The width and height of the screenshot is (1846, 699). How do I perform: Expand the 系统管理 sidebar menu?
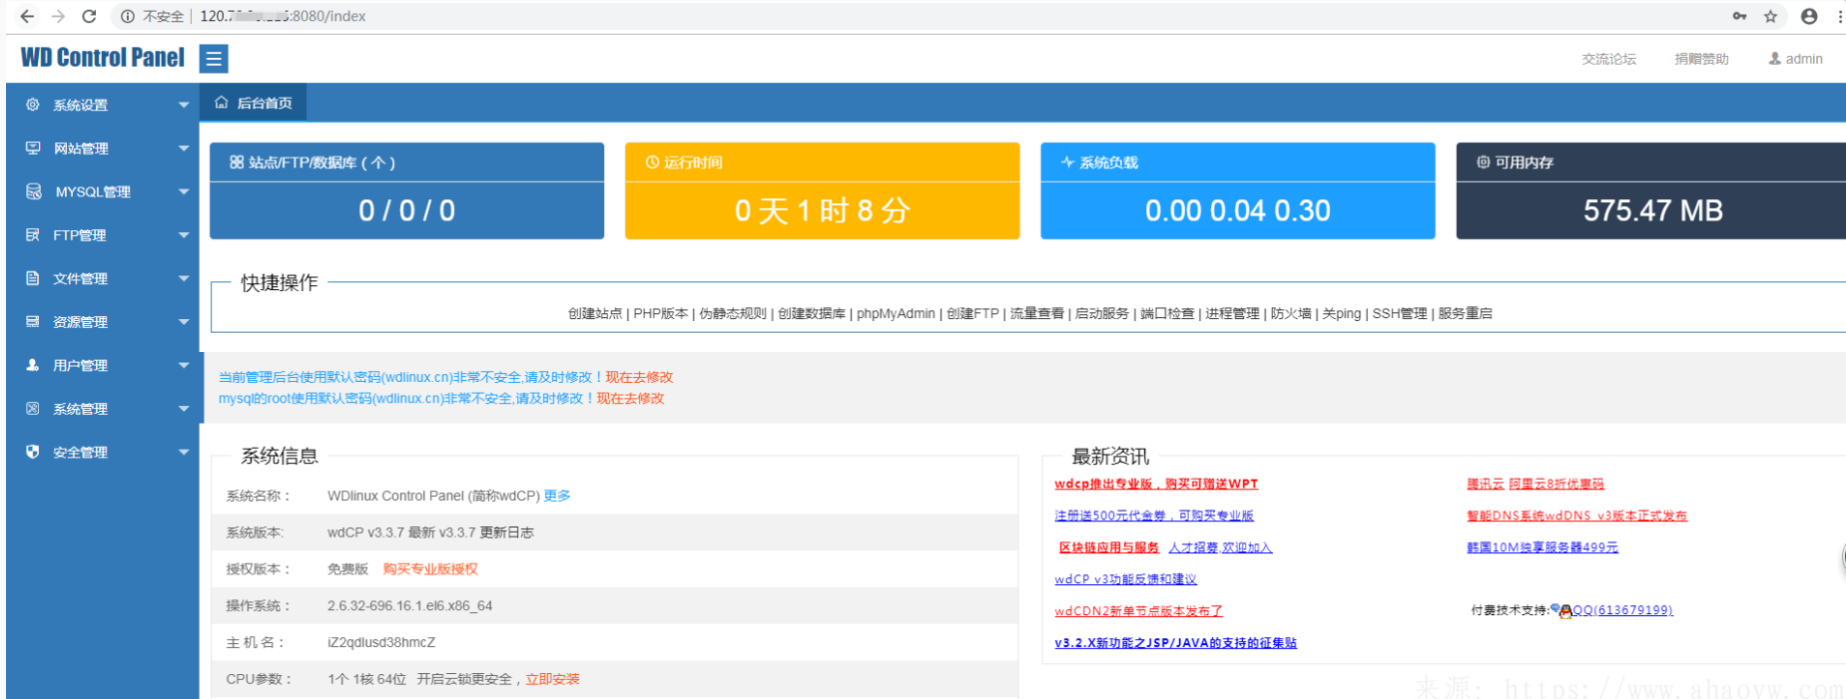pyautogui.click(x=80, y=409)
